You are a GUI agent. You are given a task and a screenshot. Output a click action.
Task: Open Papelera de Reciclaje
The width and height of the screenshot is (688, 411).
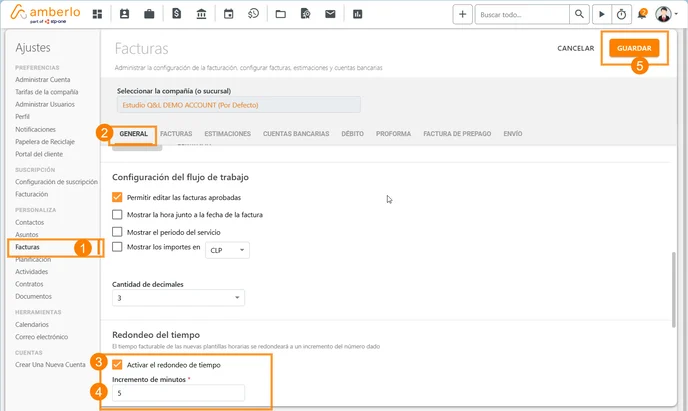click(x=45, y=141)
